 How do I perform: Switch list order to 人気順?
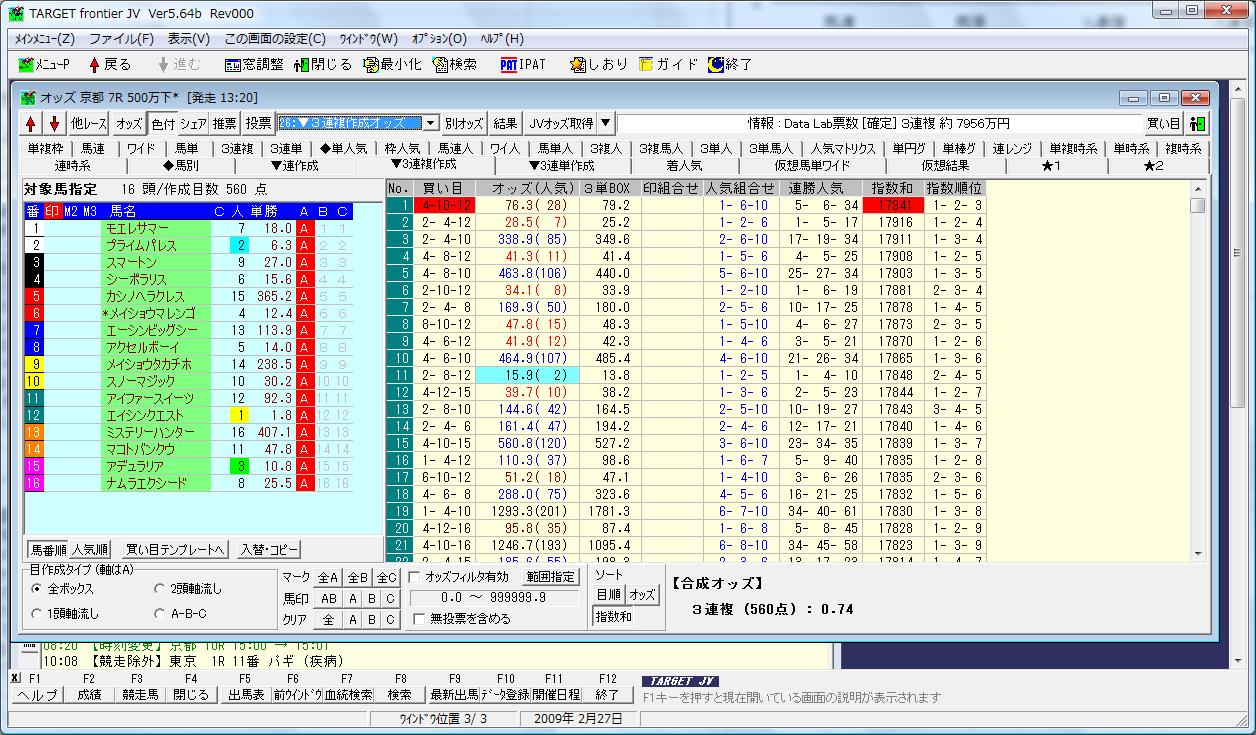[90, 549]
